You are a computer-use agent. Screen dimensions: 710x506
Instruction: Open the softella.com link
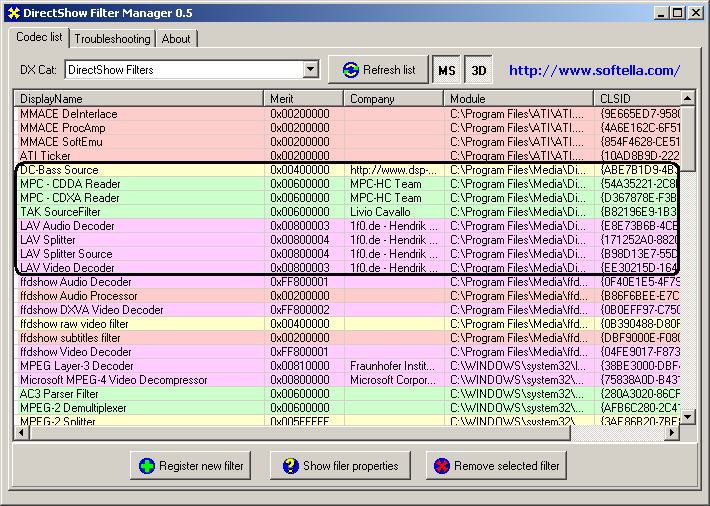tap(595, 70)
